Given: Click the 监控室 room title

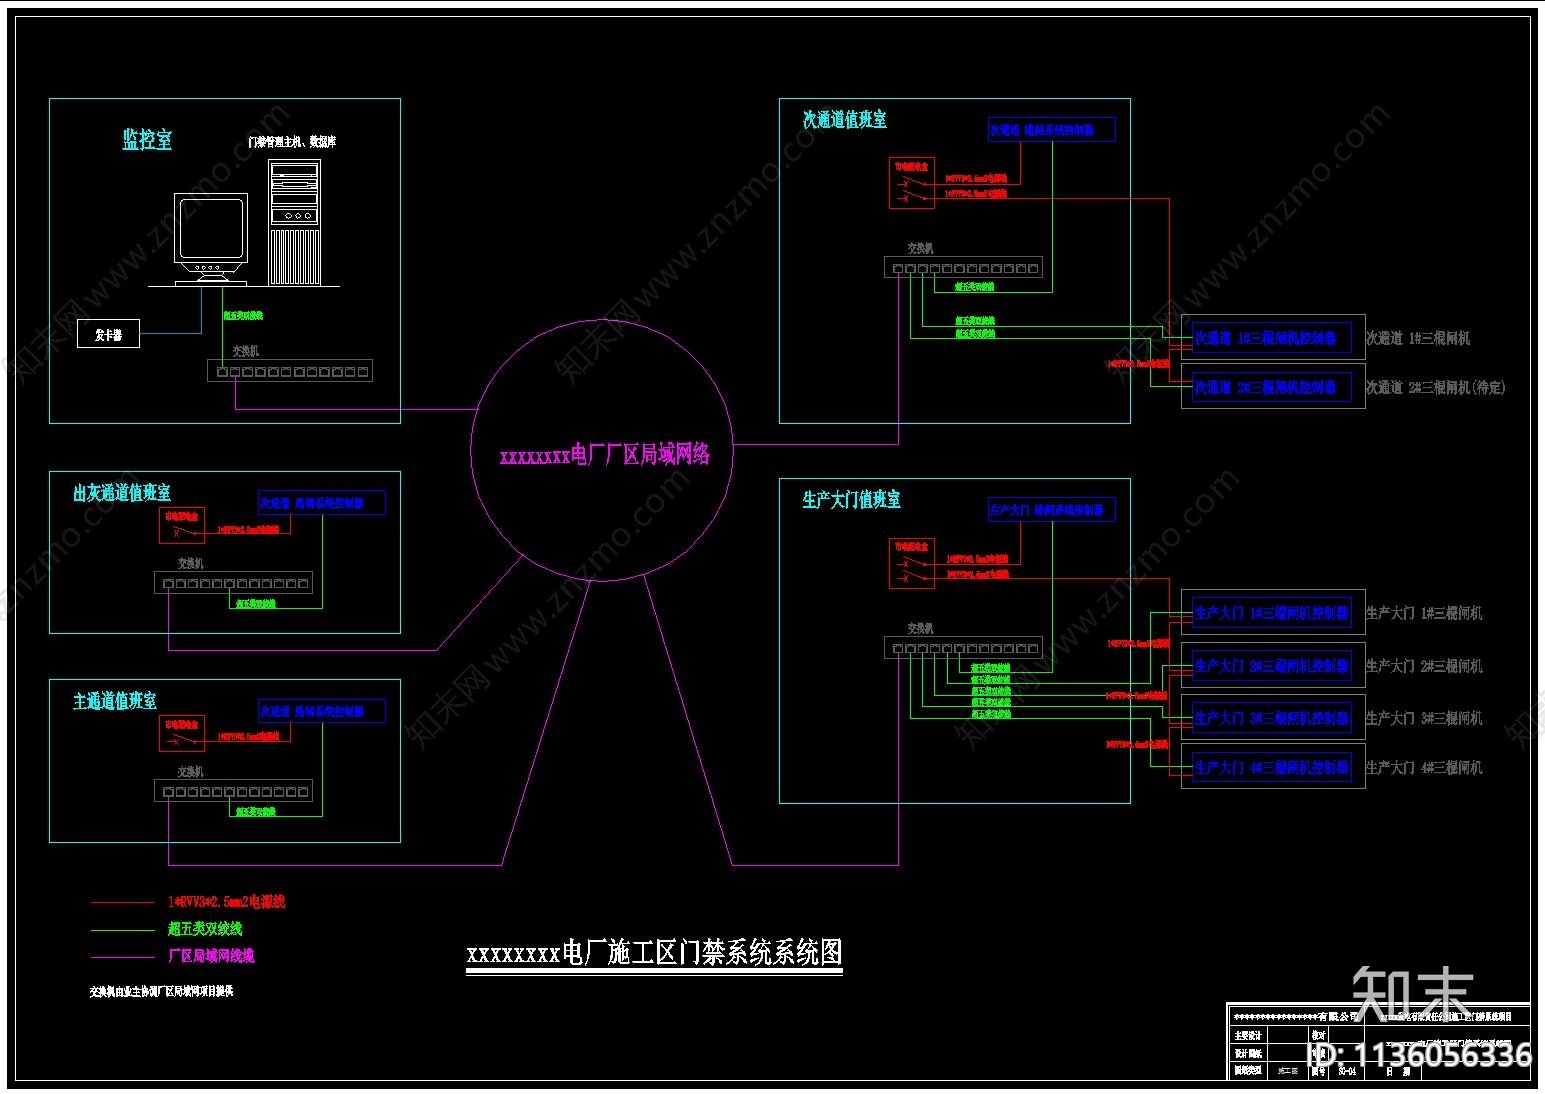Looking at the screenshot, I should tap(147, 139).
